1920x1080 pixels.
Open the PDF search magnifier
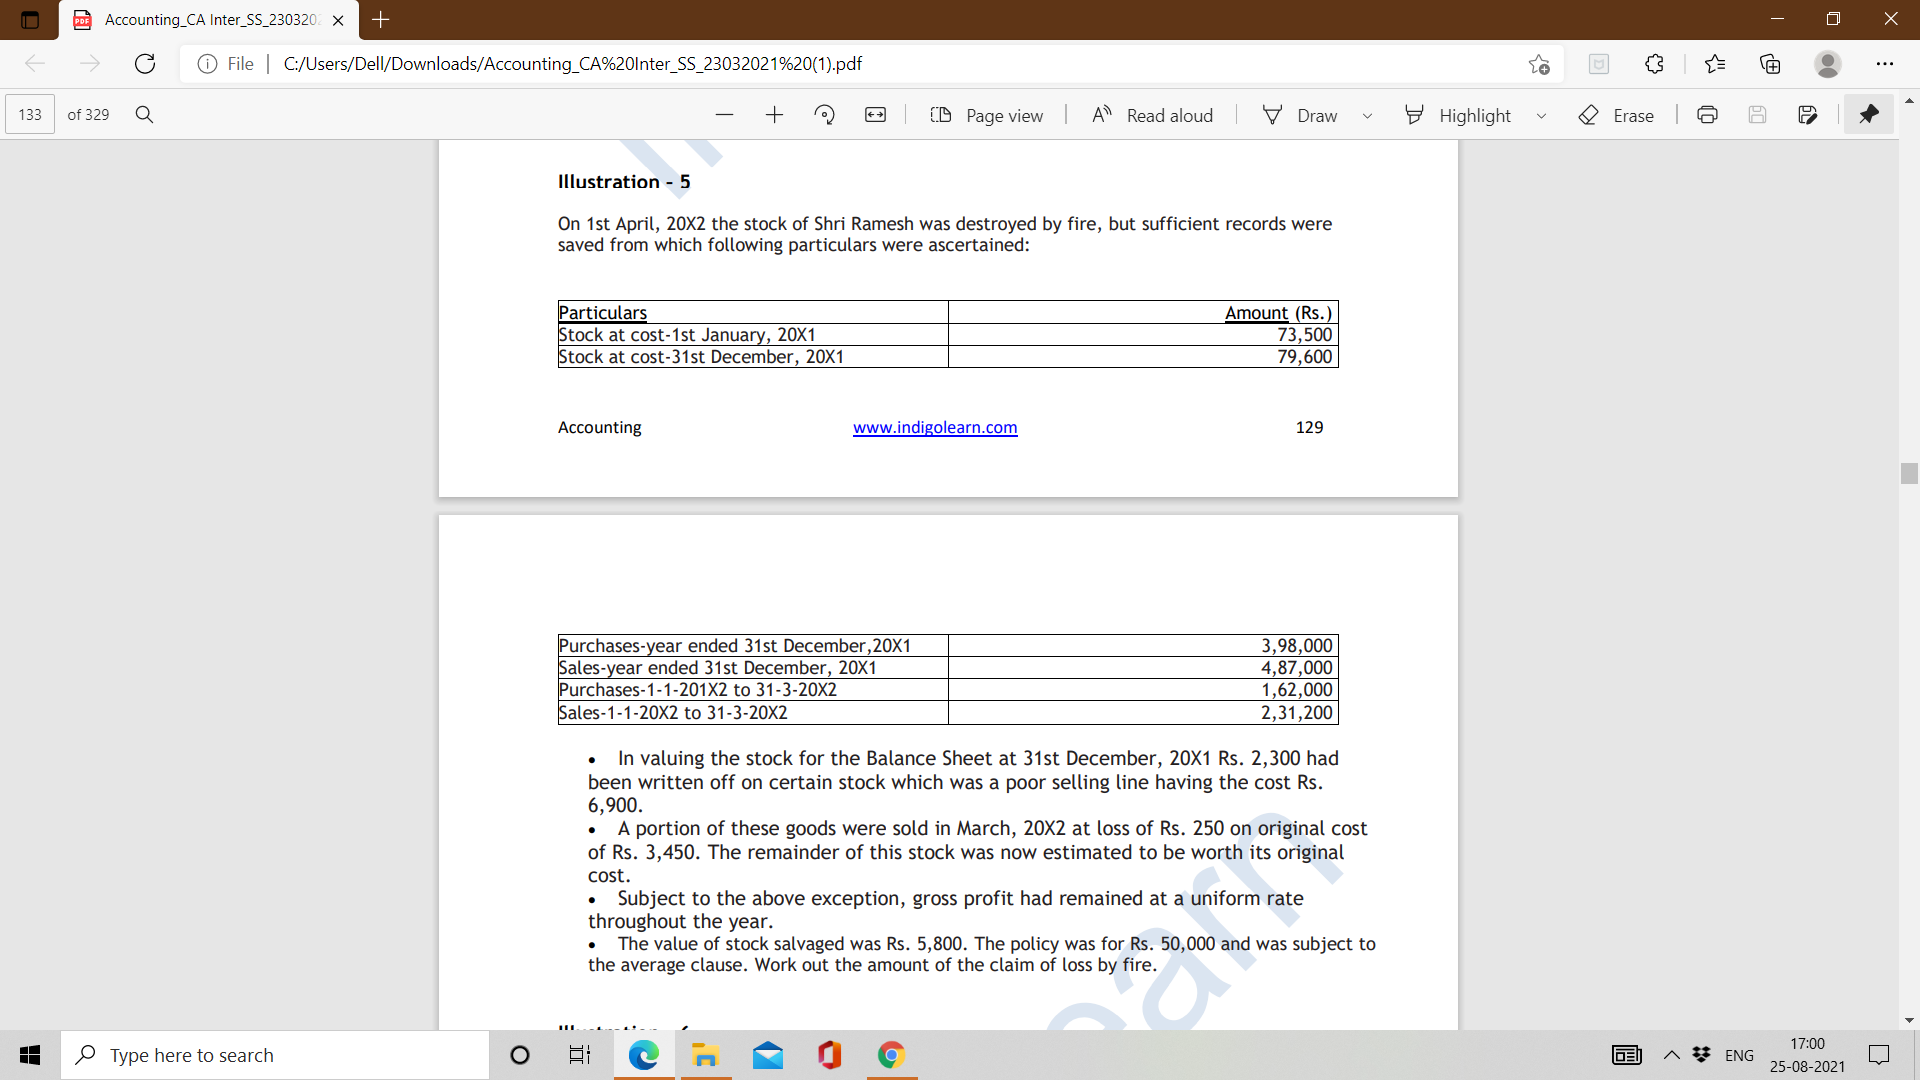point(144,115)
